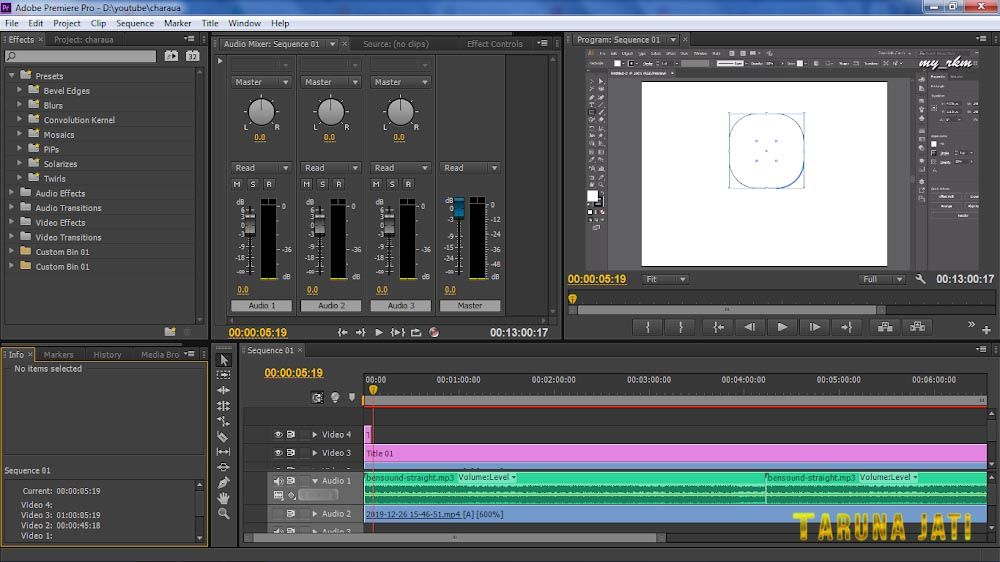Click the Extract button in Program monitor
1000x562 pixels.
[x=918, y=327]
